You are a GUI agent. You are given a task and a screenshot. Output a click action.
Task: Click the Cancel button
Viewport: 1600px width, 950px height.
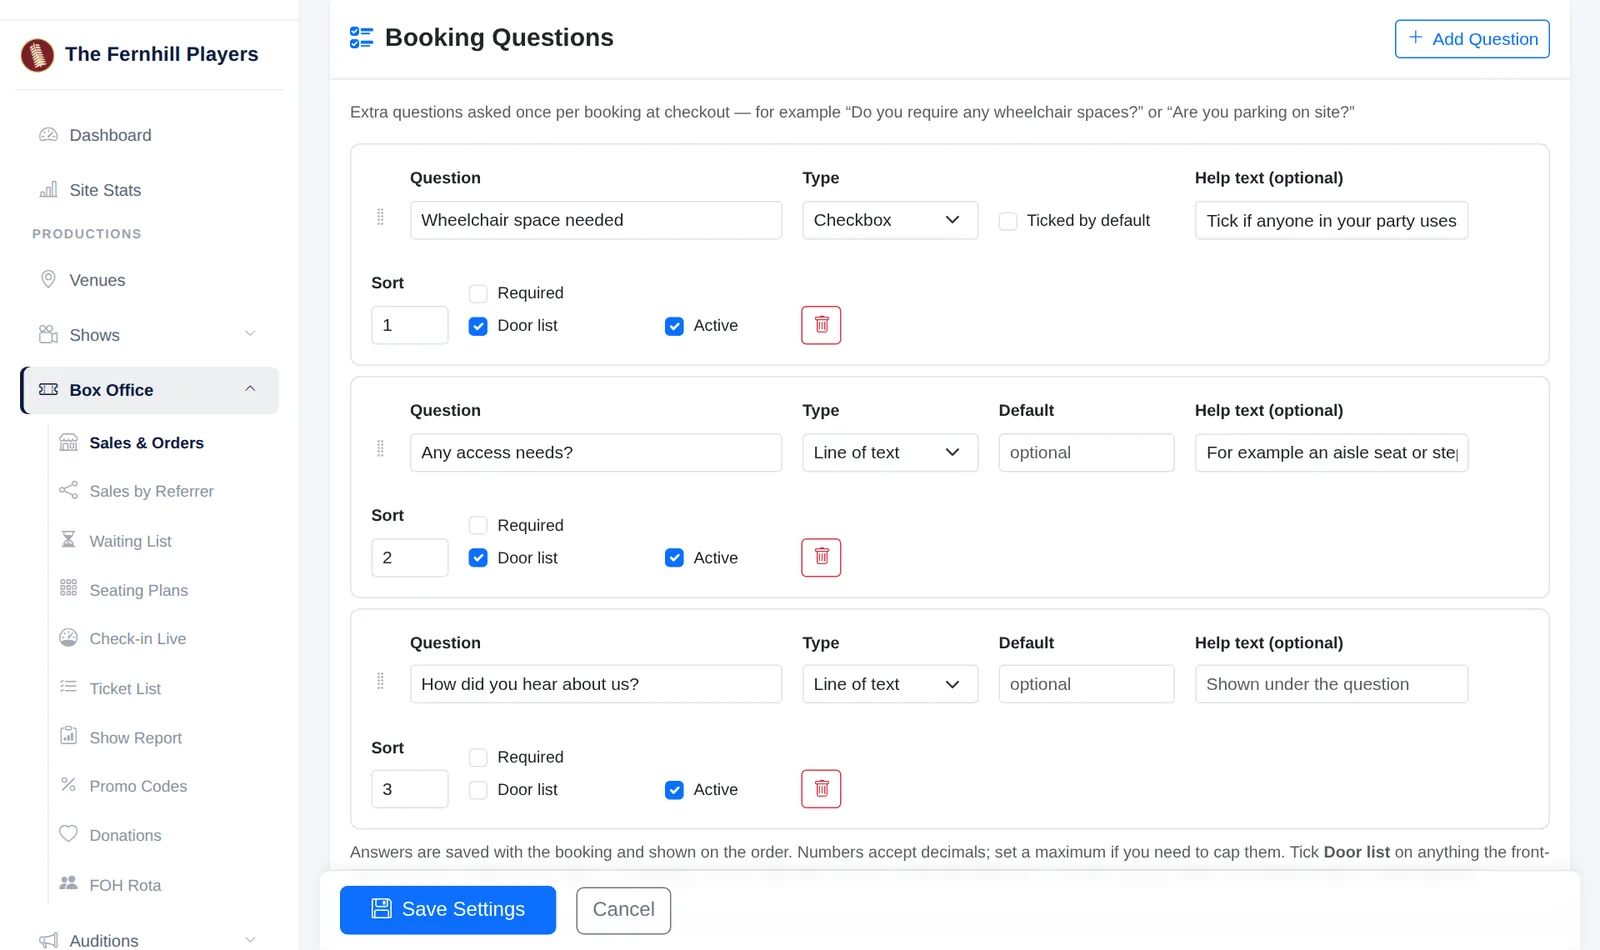click(623, 910)
